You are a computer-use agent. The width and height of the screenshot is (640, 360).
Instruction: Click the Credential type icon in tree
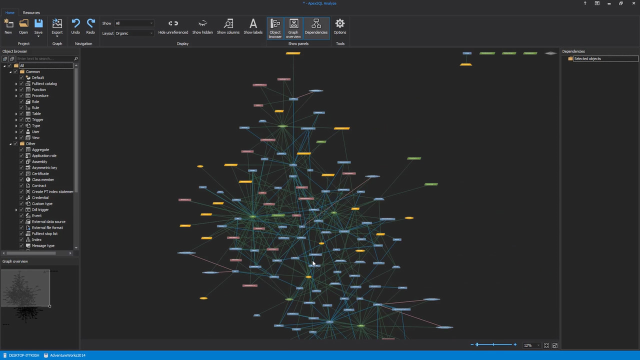28,198
